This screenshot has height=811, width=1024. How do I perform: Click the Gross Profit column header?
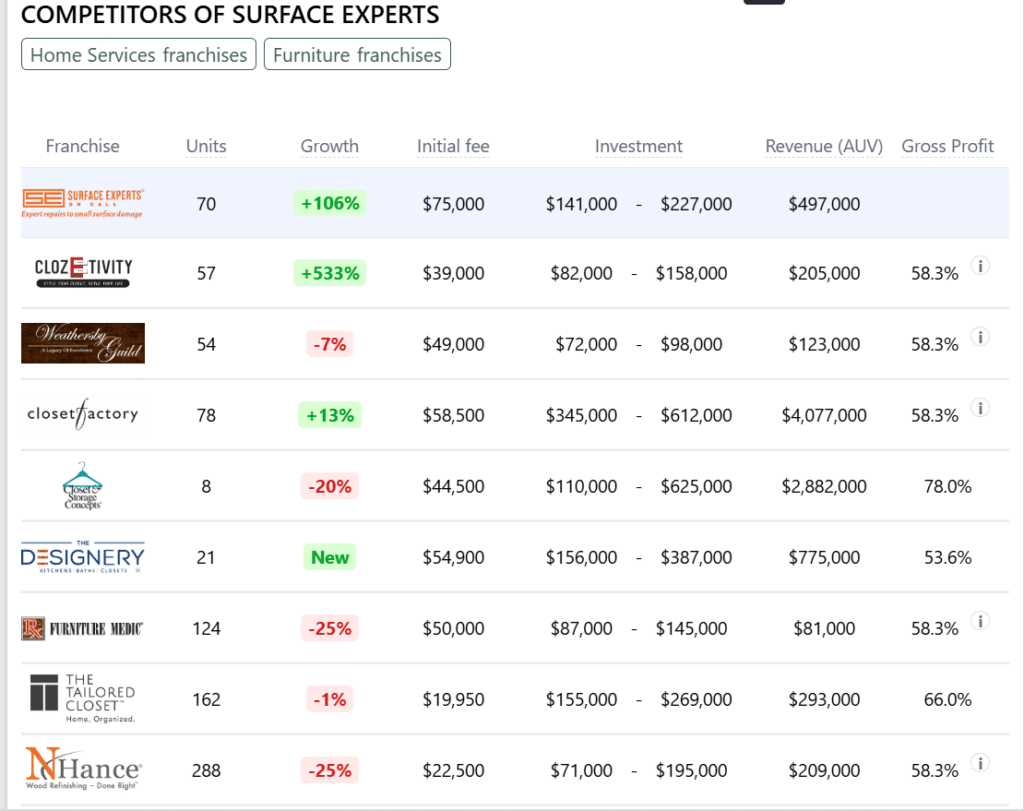[948, 146]
